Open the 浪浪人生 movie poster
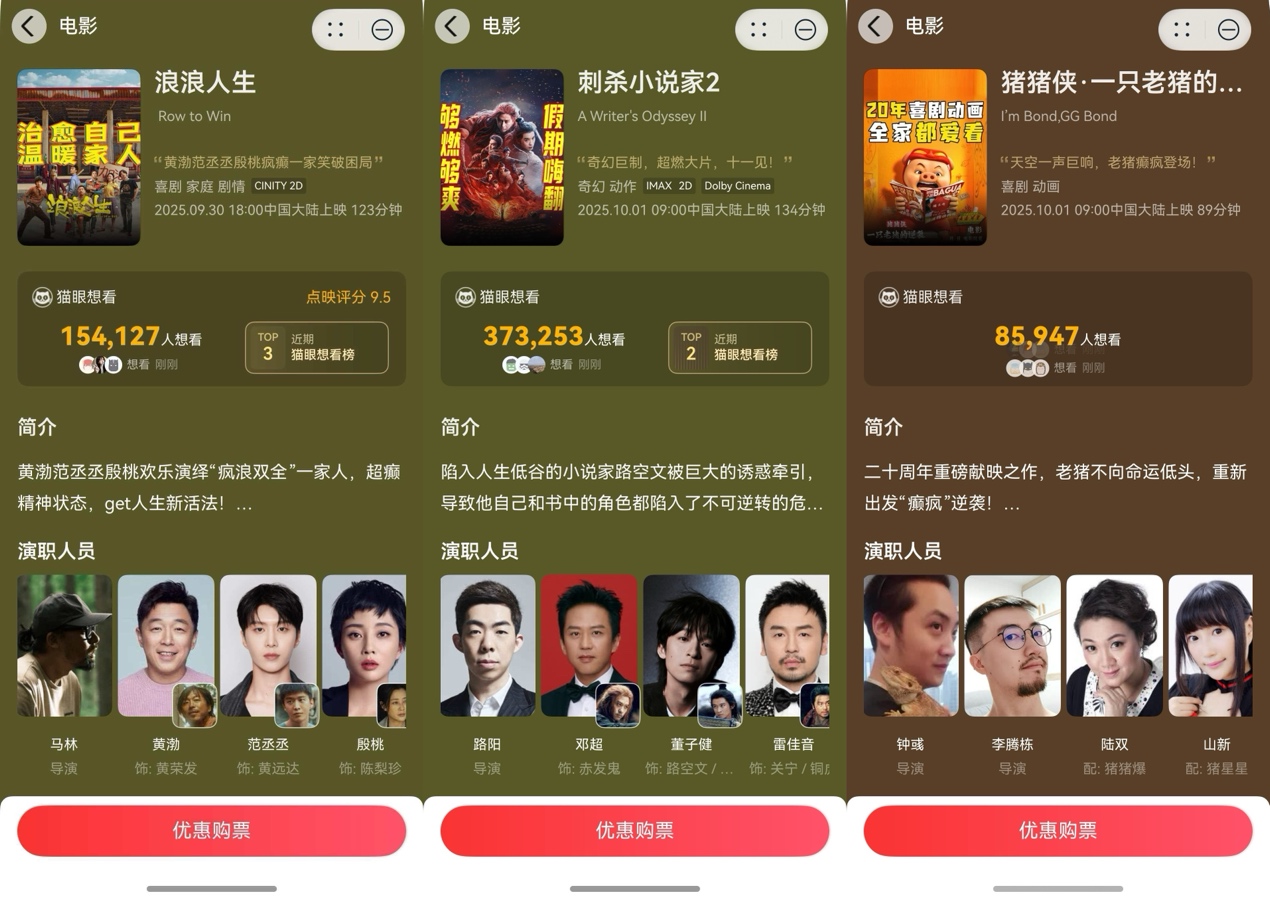 coord(79,157)
